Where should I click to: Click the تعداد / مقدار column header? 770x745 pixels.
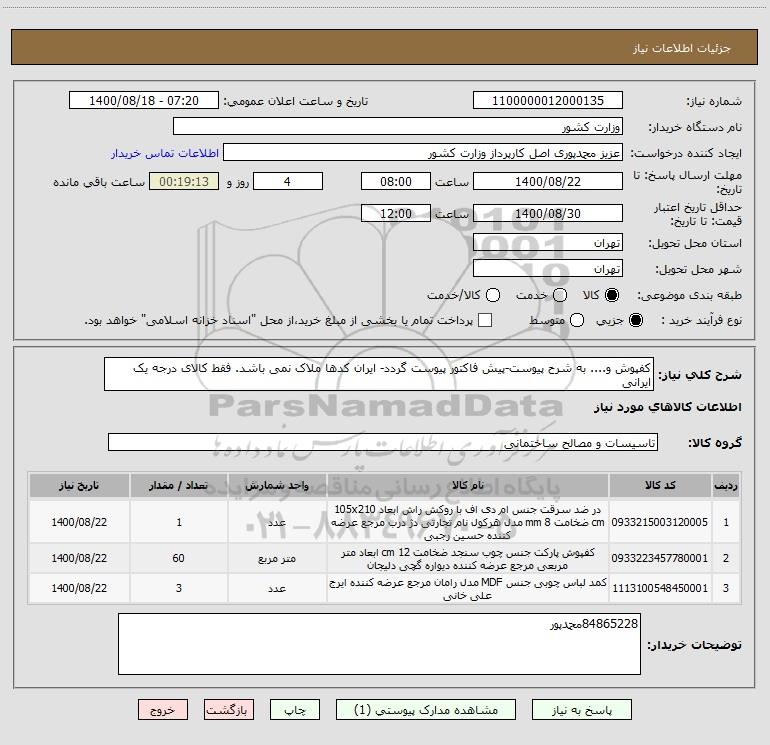179,485
